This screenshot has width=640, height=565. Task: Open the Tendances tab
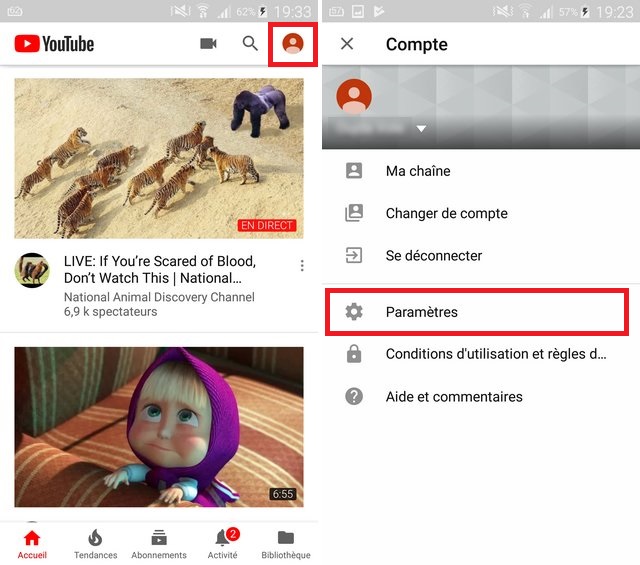(x=95, y=544)
